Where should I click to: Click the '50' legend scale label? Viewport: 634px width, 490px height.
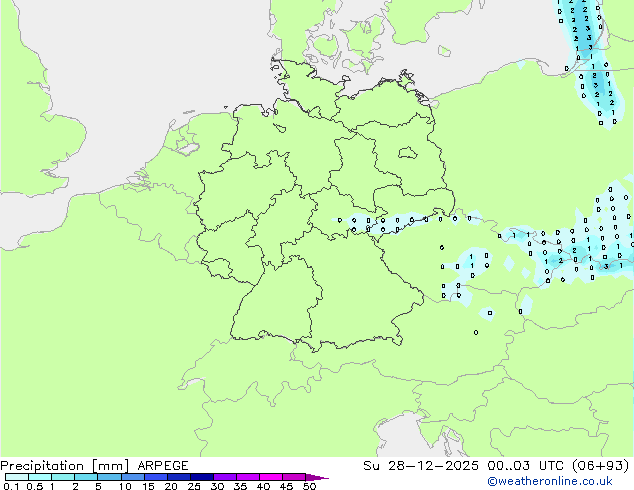coord(310,486)
